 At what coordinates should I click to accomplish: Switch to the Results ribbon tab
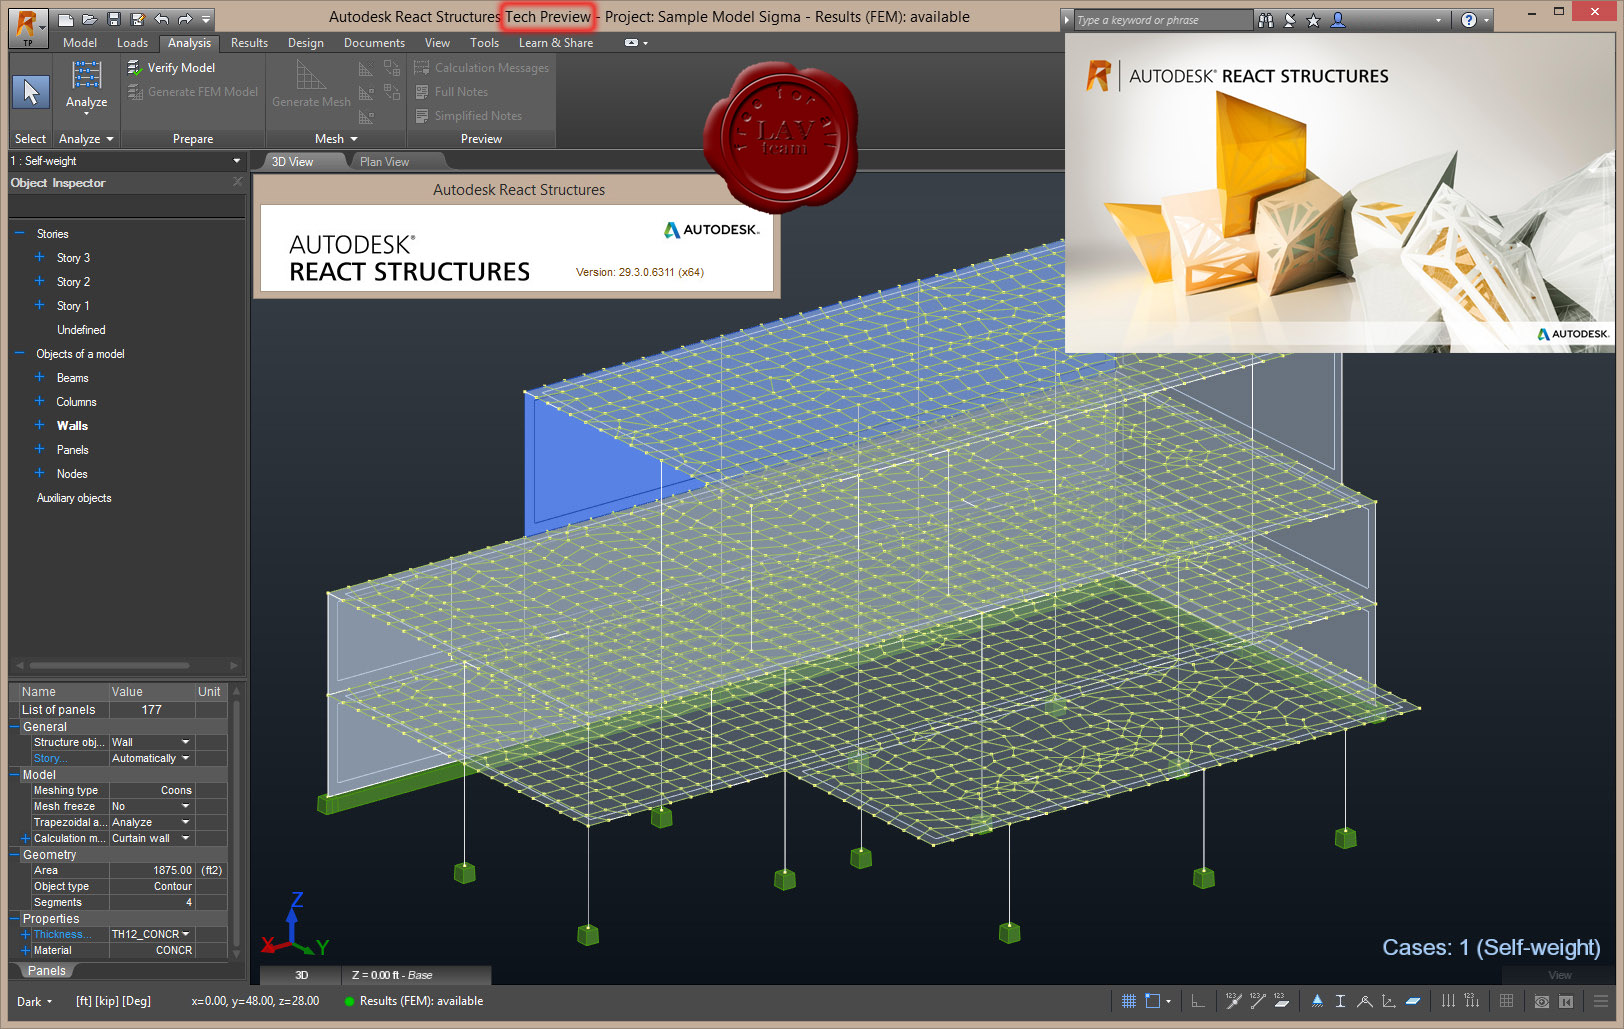(x=249, y=43)
